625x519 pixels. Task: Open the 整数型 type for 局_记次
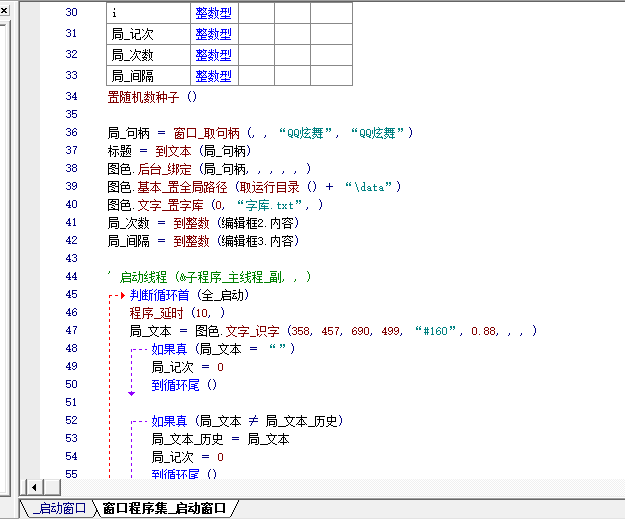coord(213,34)
